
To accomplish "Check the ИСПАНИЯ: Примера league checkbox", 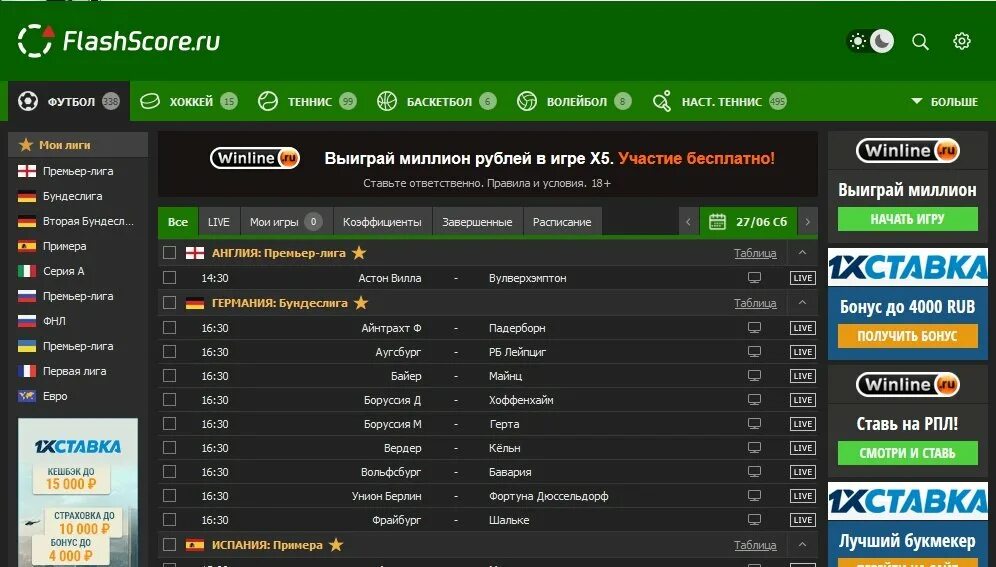I will 170,545.
